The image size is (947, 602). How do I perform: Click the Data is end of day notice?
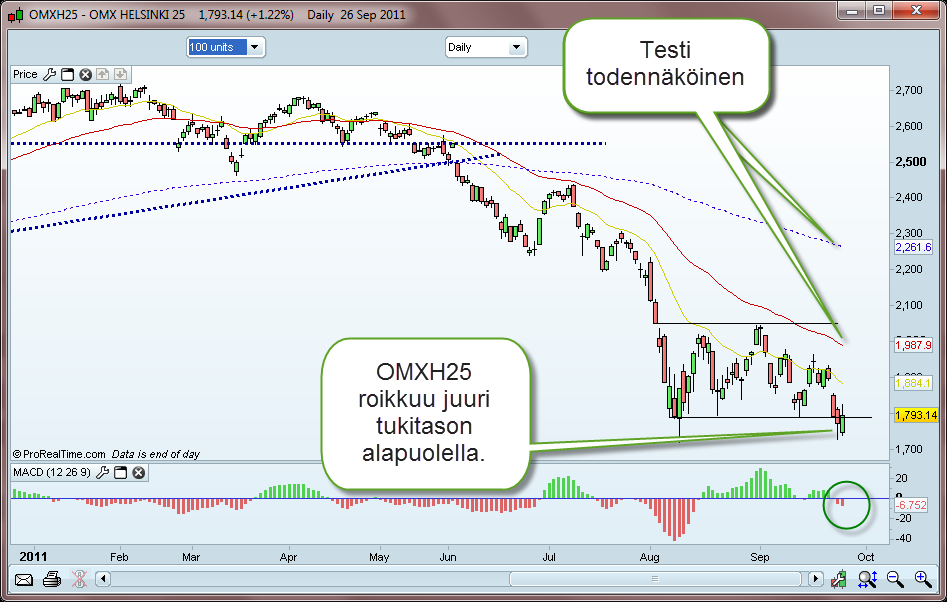coord(156,454)
